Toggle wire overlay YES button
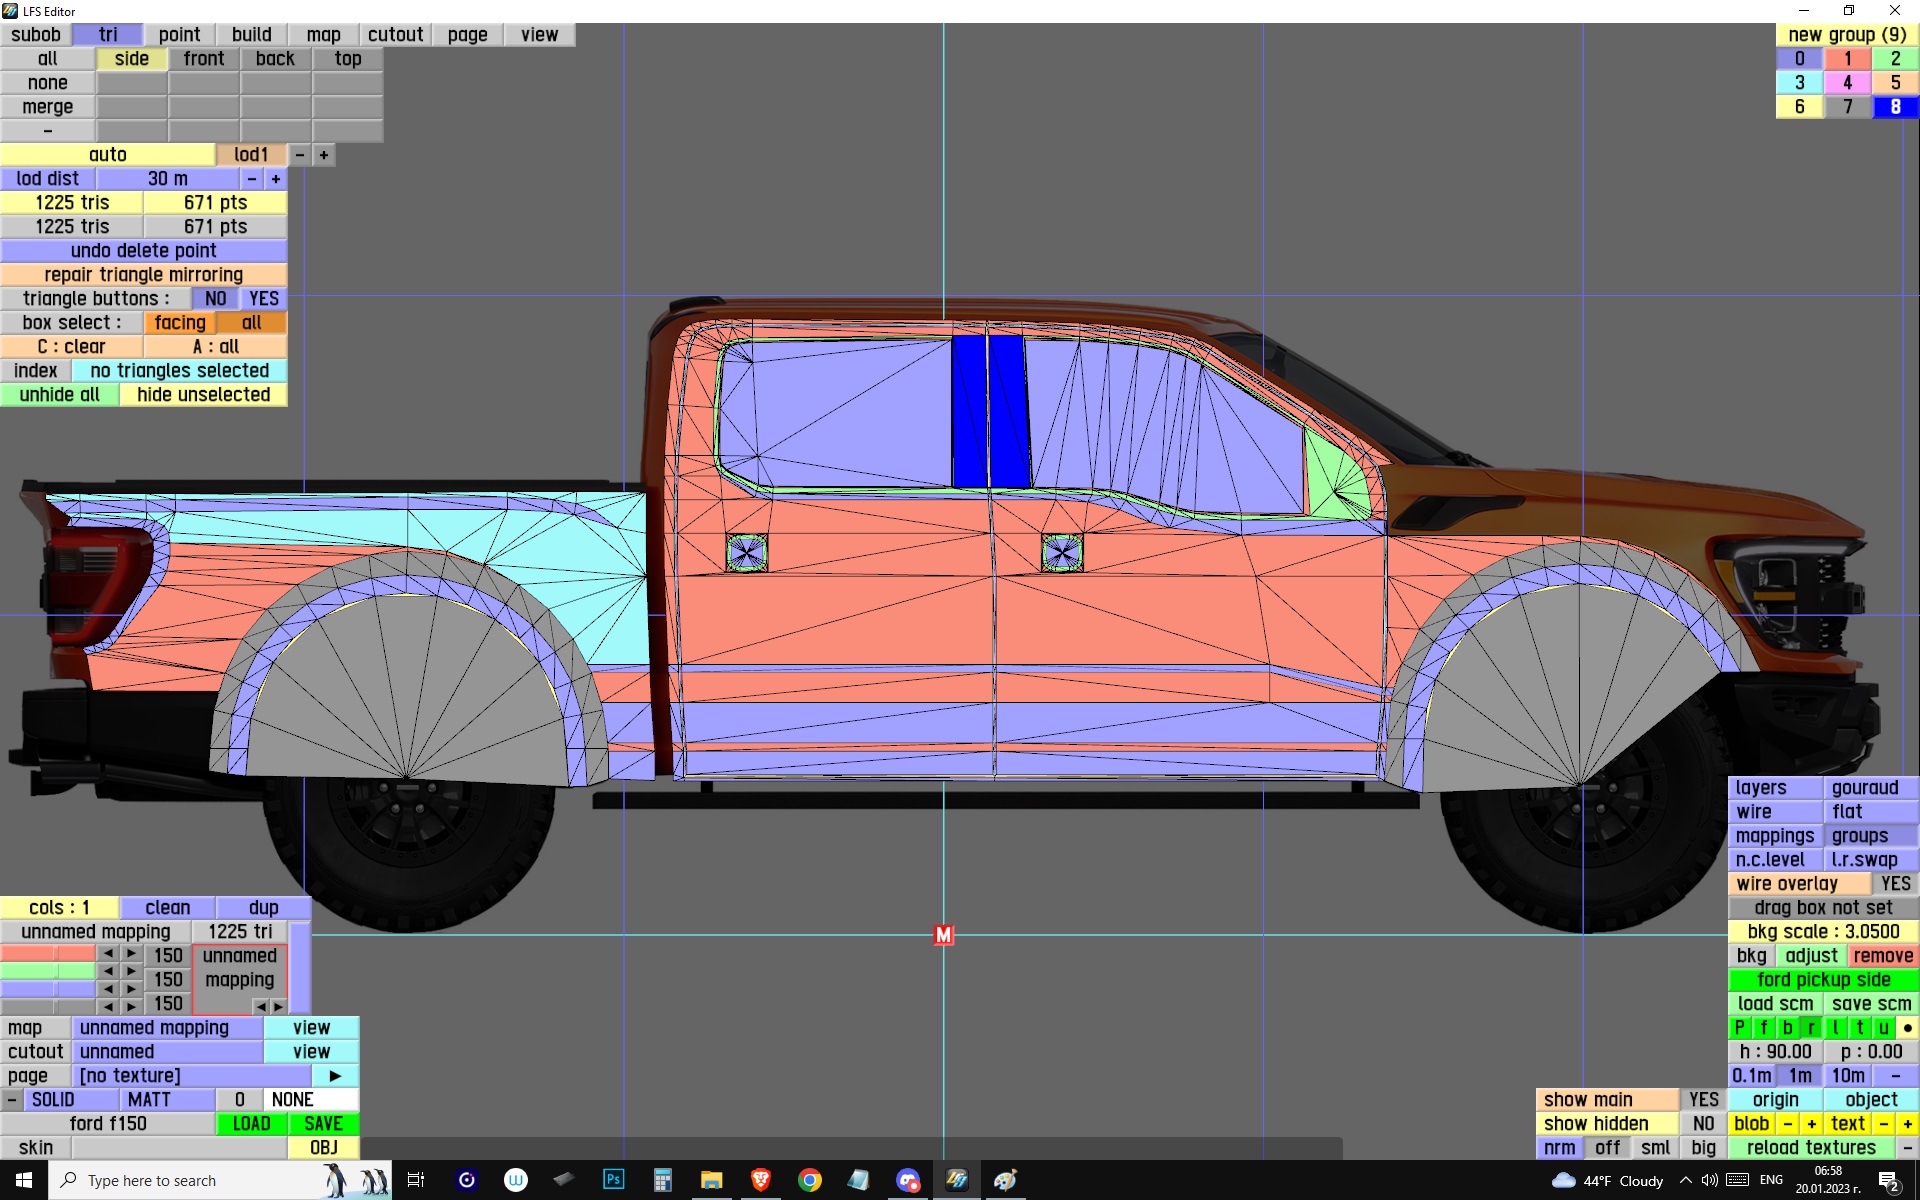1920x1200 pixels. pos(1894,884)
